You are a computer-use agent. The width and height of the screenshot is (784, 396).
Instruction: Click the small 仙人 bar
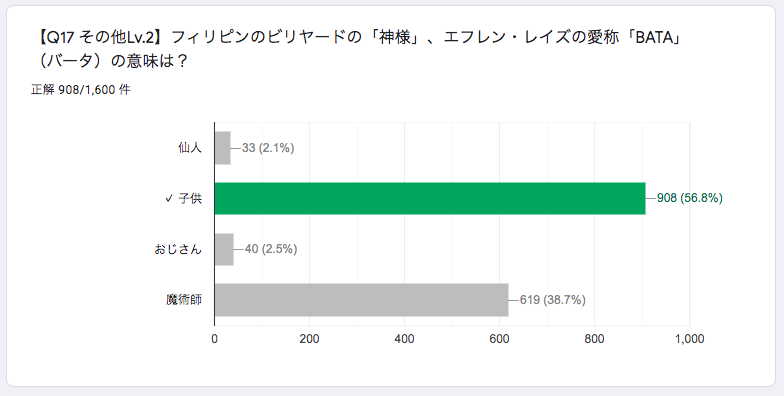pyautogui.click(x=222, y=148)
